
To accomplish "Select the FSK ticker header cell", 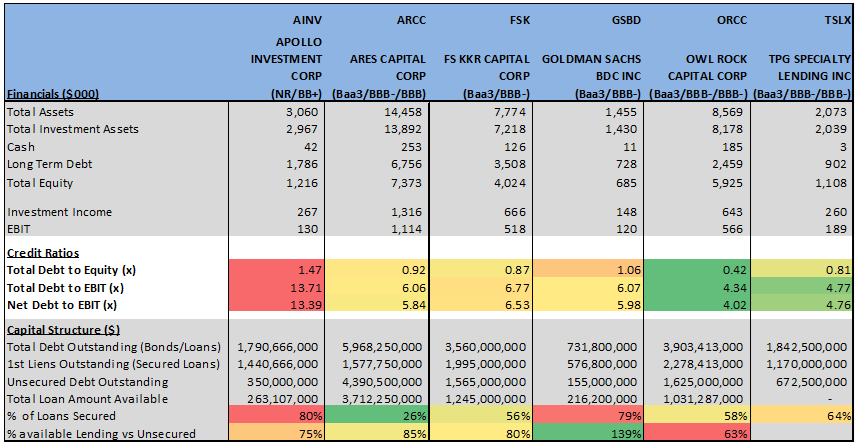I will pyautogui.click(x=519, y=20).
